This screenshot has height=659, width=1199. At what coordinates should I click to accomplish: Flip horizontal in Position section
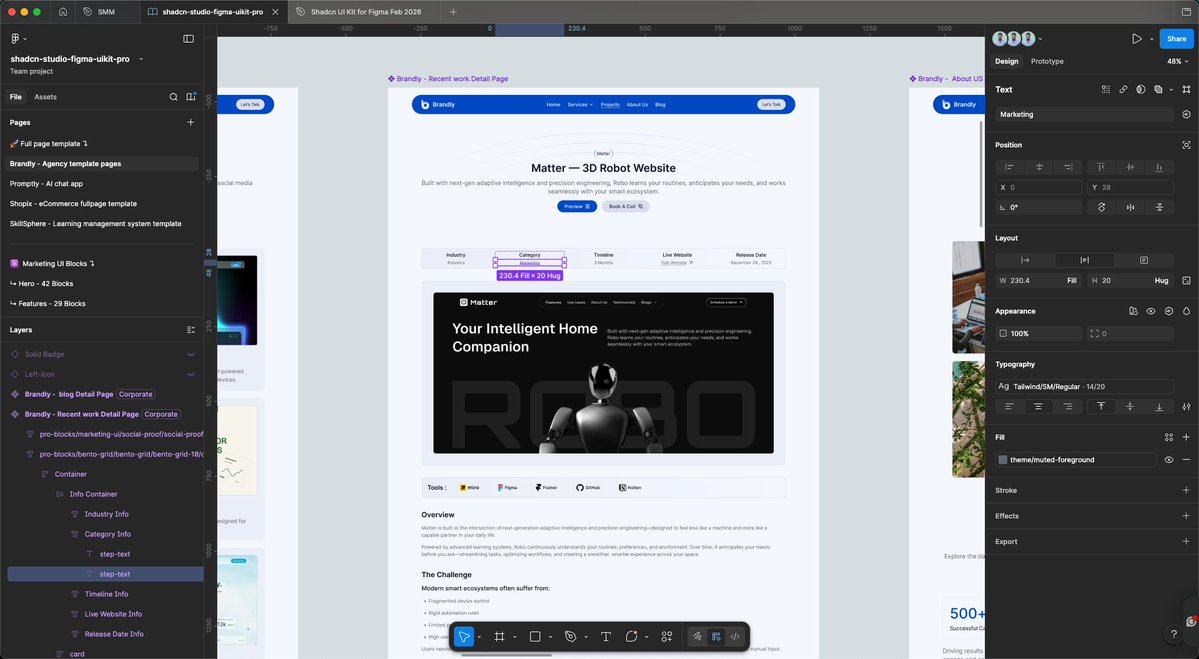point(1130,207)
